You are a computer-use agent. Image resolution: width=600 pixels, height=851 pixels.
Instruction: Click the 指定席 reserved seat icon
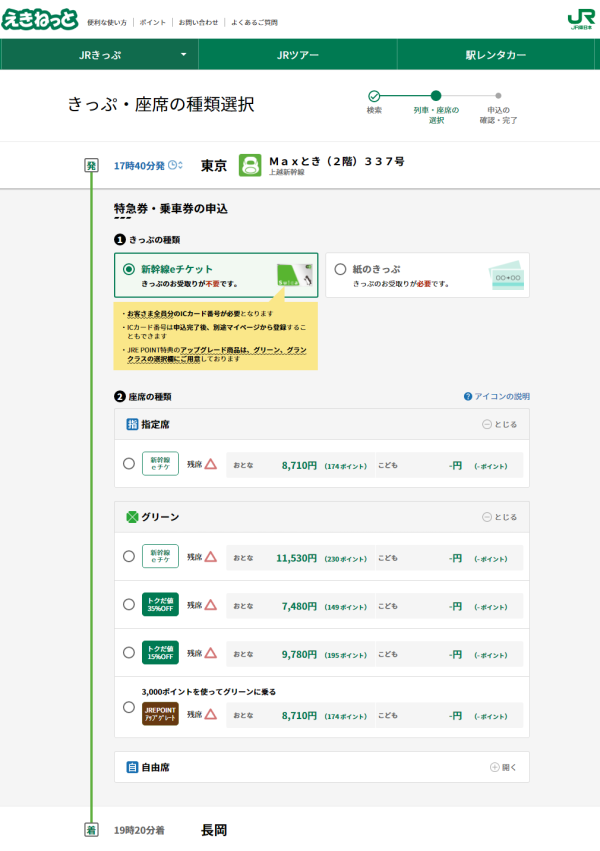point(132,424)
